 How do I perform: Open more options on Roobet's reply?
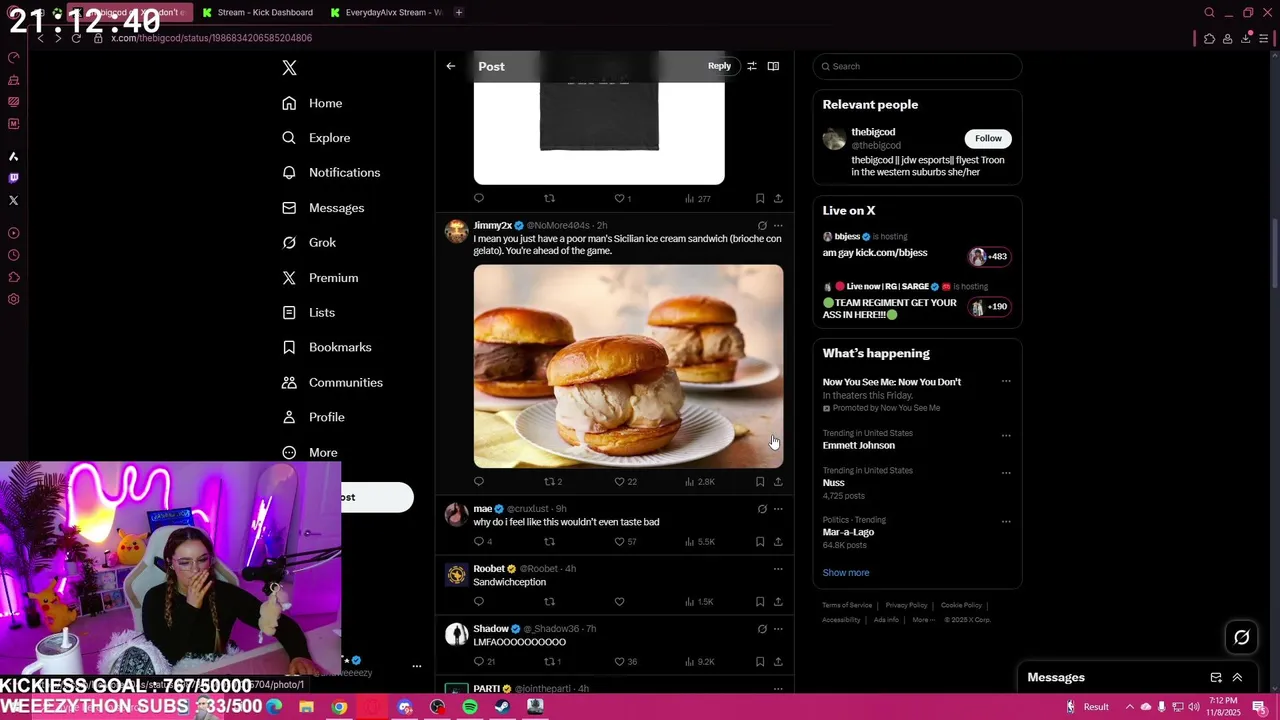[778, 569]
